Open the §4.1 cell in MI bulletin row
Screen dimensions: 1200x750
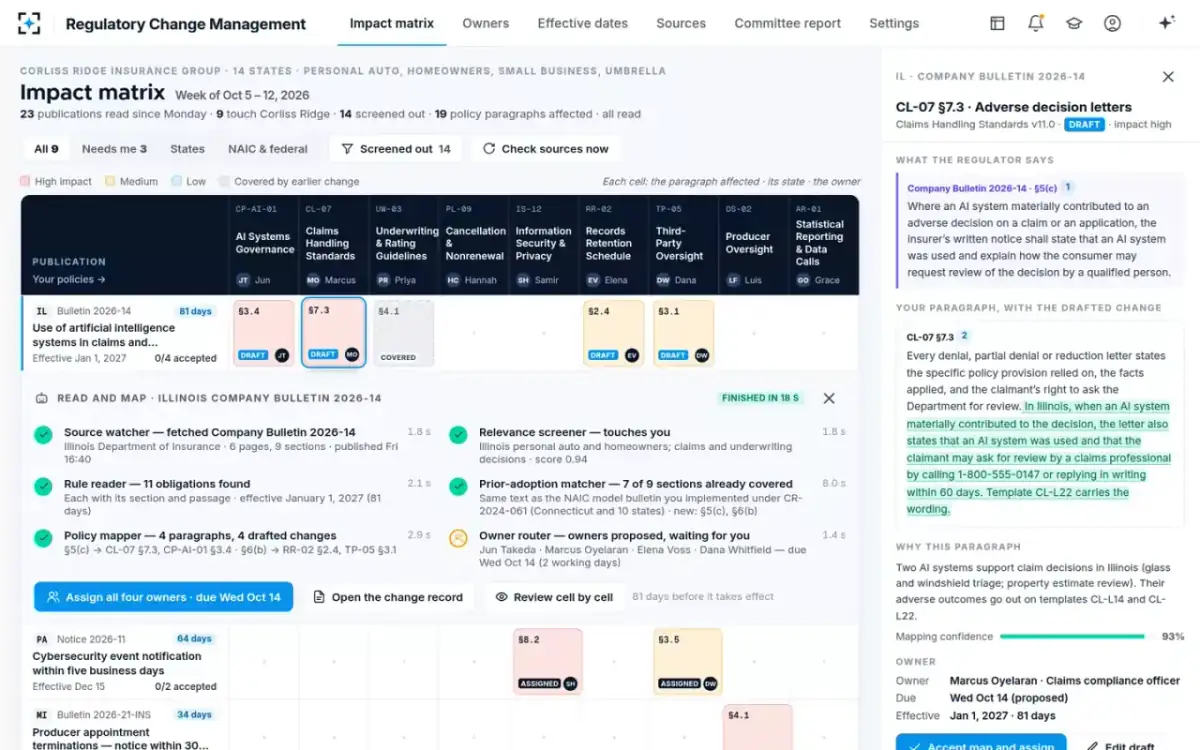pyautogui.click(x=758, y=728)
